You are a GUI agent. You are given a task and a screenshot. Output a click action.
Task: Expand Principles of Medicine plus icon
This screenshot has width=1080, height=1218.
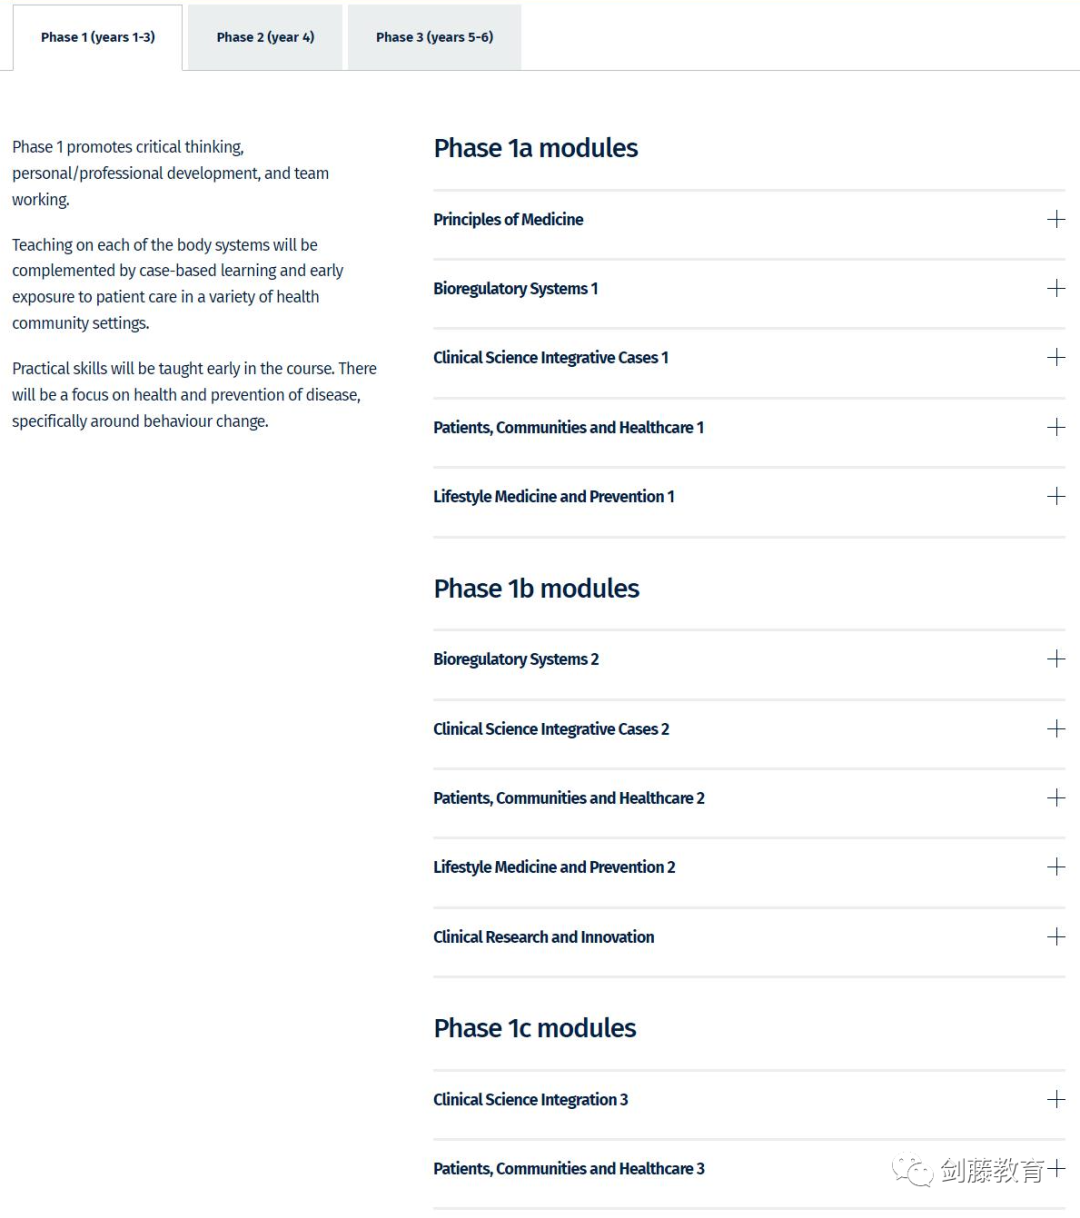pos(1056,219)
